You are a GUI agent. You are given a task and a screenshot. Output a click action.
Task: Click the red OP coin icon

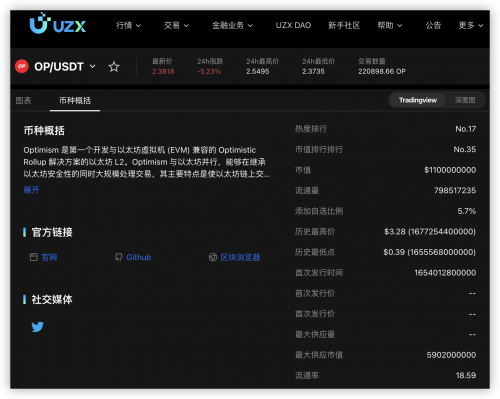[22, 66]
